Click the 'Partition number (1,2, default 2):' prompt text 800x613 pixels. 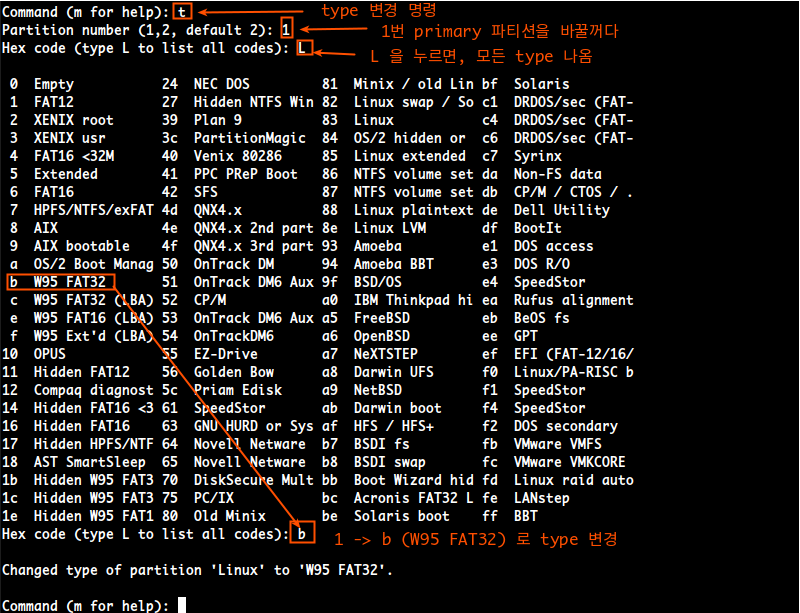(x=137, y=30)
